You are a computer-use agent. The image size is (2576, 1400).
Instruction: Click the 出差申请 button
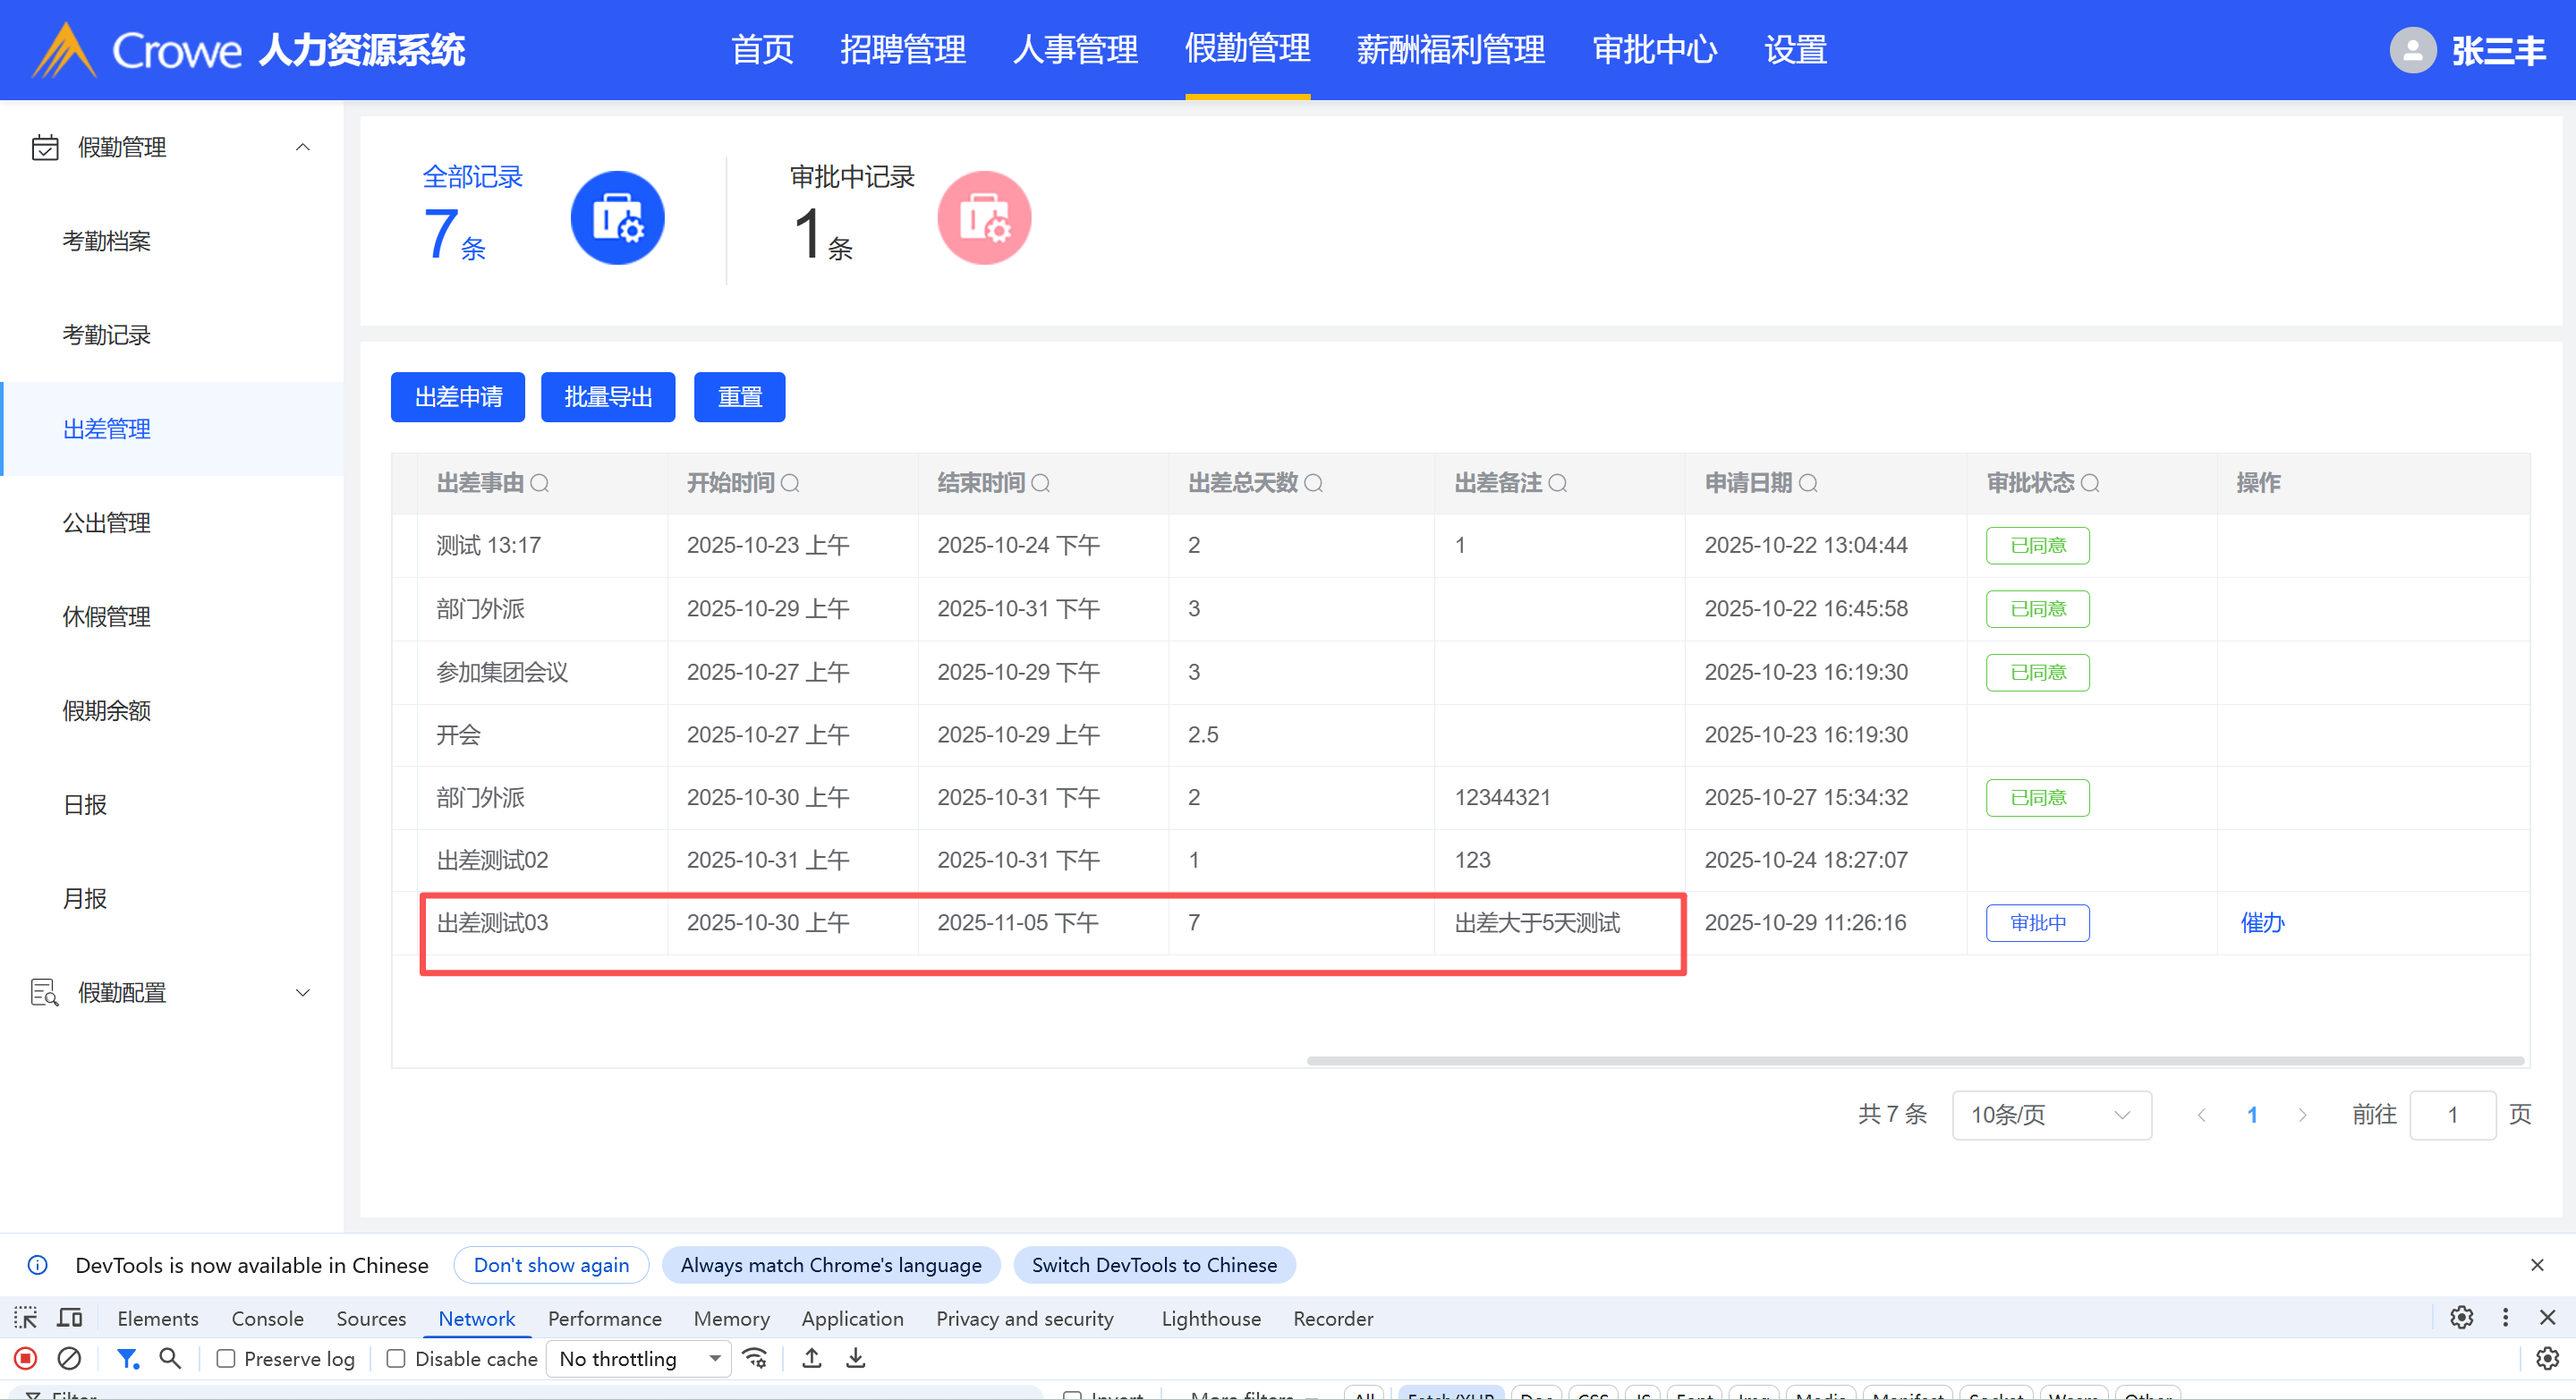click(458, 397)
